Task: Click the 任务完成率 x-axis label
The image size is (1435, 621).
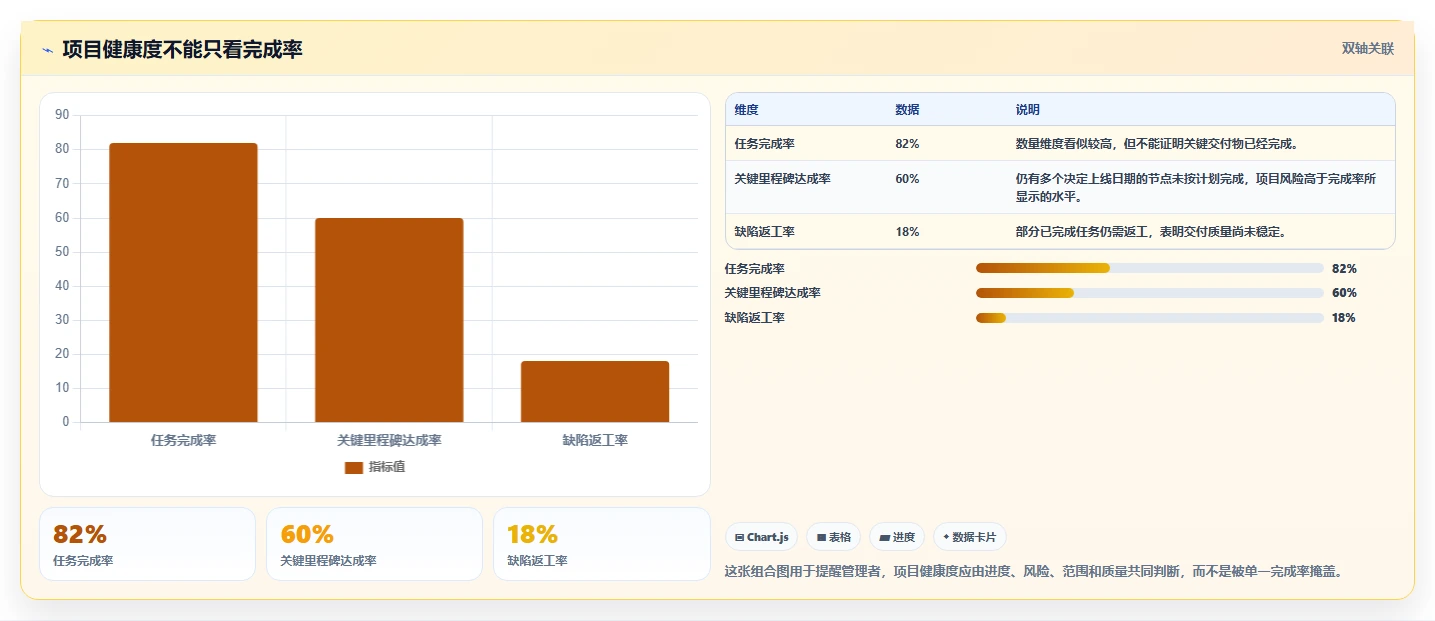Action: 183,440
